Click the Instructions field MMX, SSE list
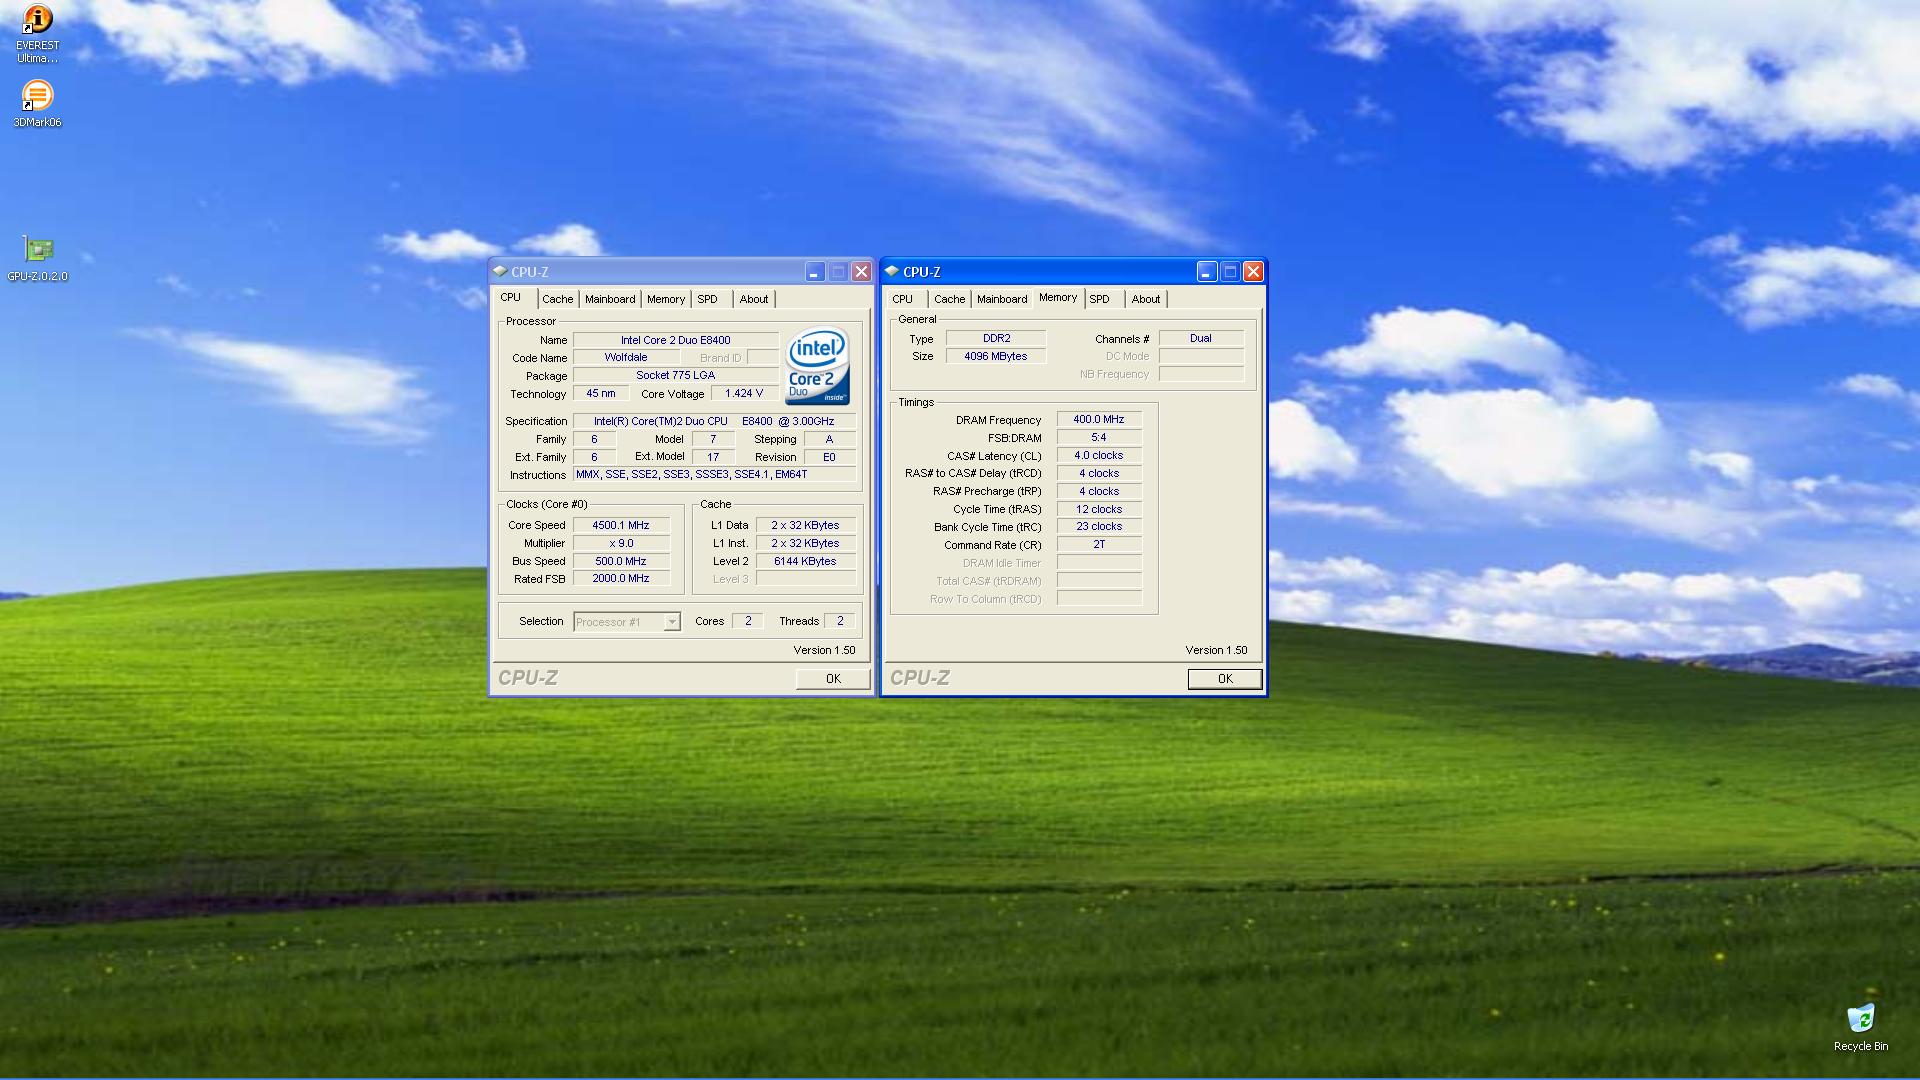This screenshot has width=1920, height=1080. click(714, 475)
